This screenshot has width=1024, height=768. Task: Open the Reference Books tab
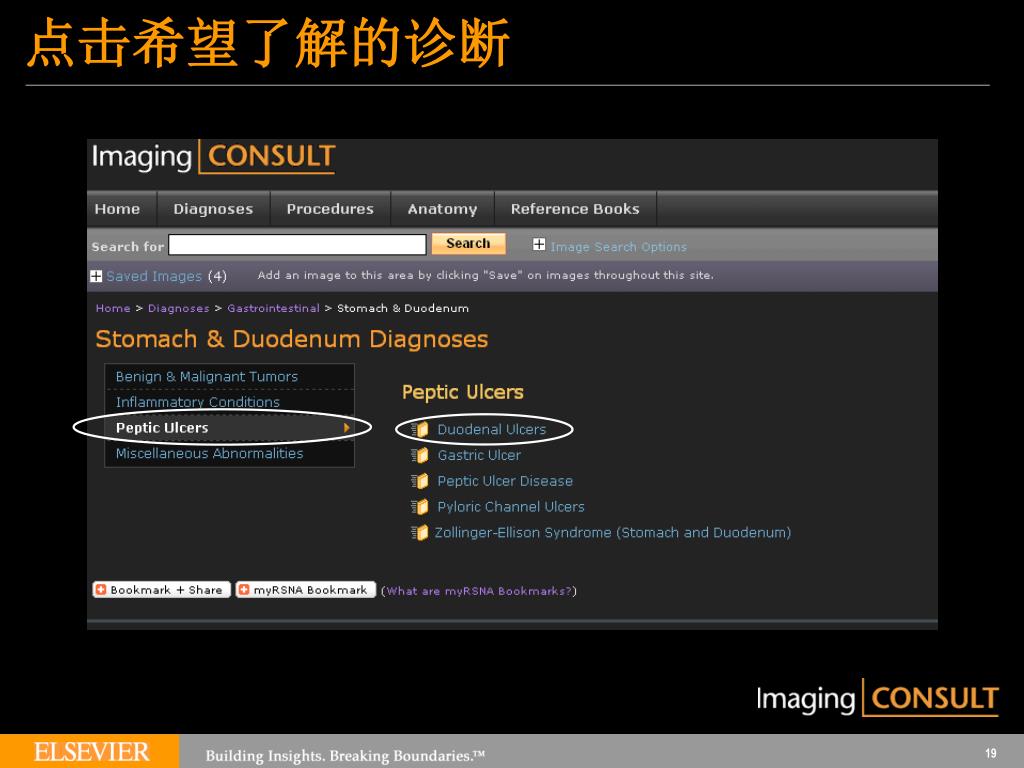point(575,209)
